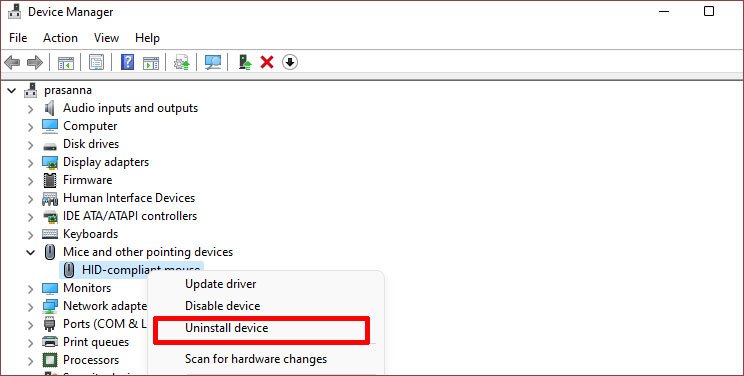Click the Update device driver toolbar icon
The image size is (744, 376).
click(x=245, y=62)
